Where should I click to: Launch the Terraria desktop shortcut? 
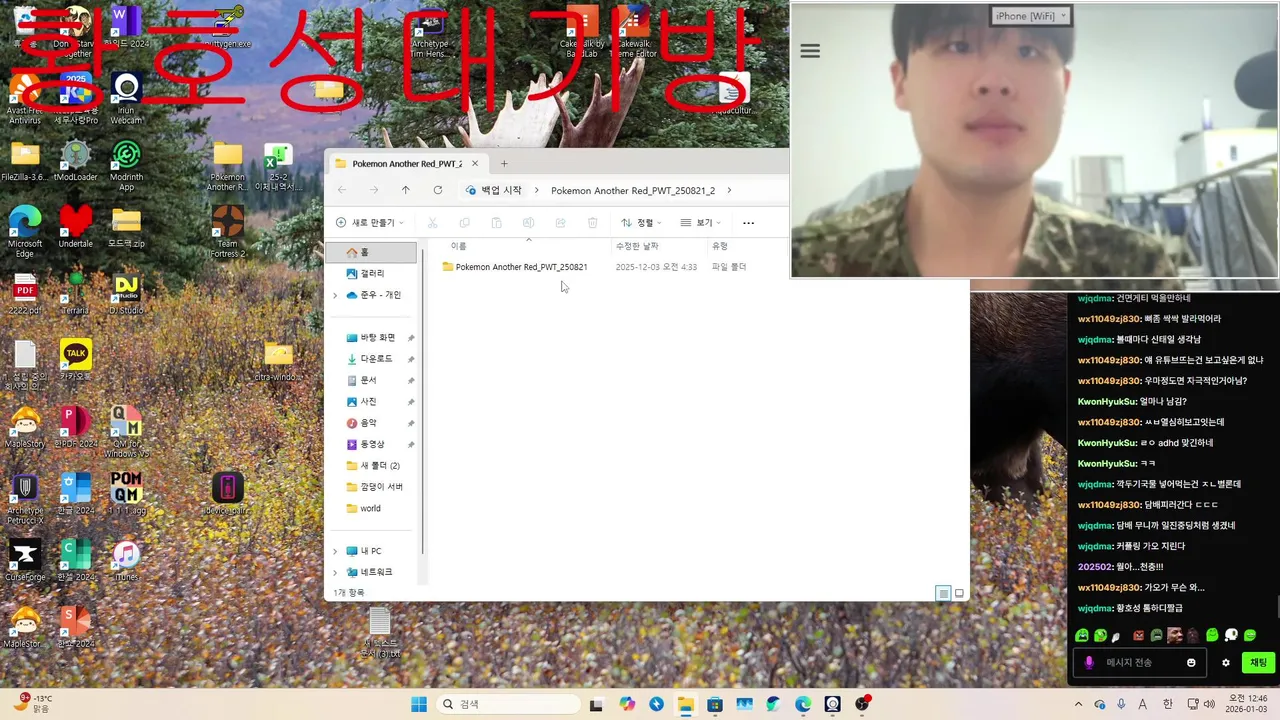pyautogui.click(x=75, y=295)
